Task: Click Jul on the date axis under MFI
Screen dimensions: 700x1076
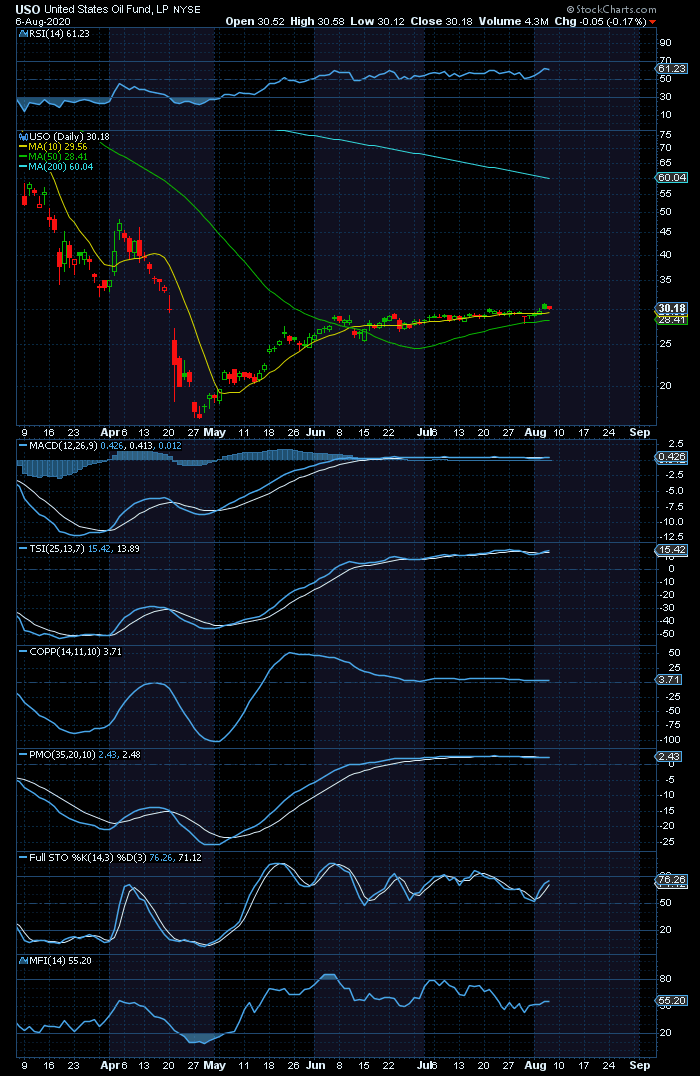Action: (x=425, y=1066)
